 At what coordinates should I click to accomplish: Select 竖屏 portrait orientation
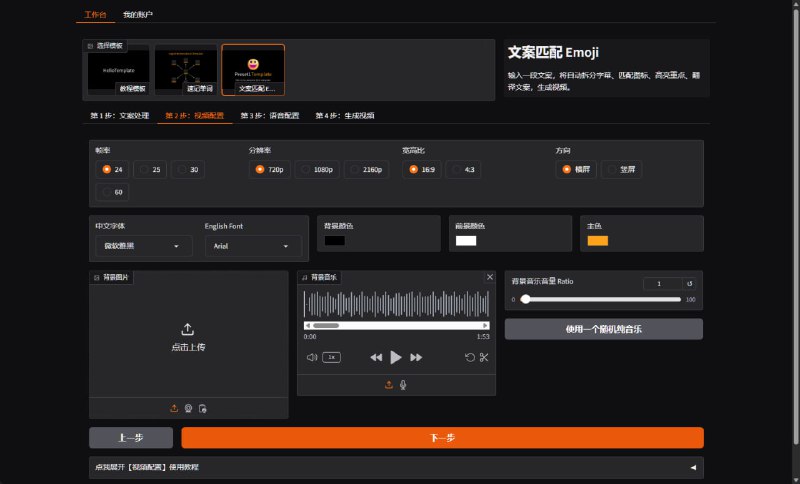coord(621,169)
